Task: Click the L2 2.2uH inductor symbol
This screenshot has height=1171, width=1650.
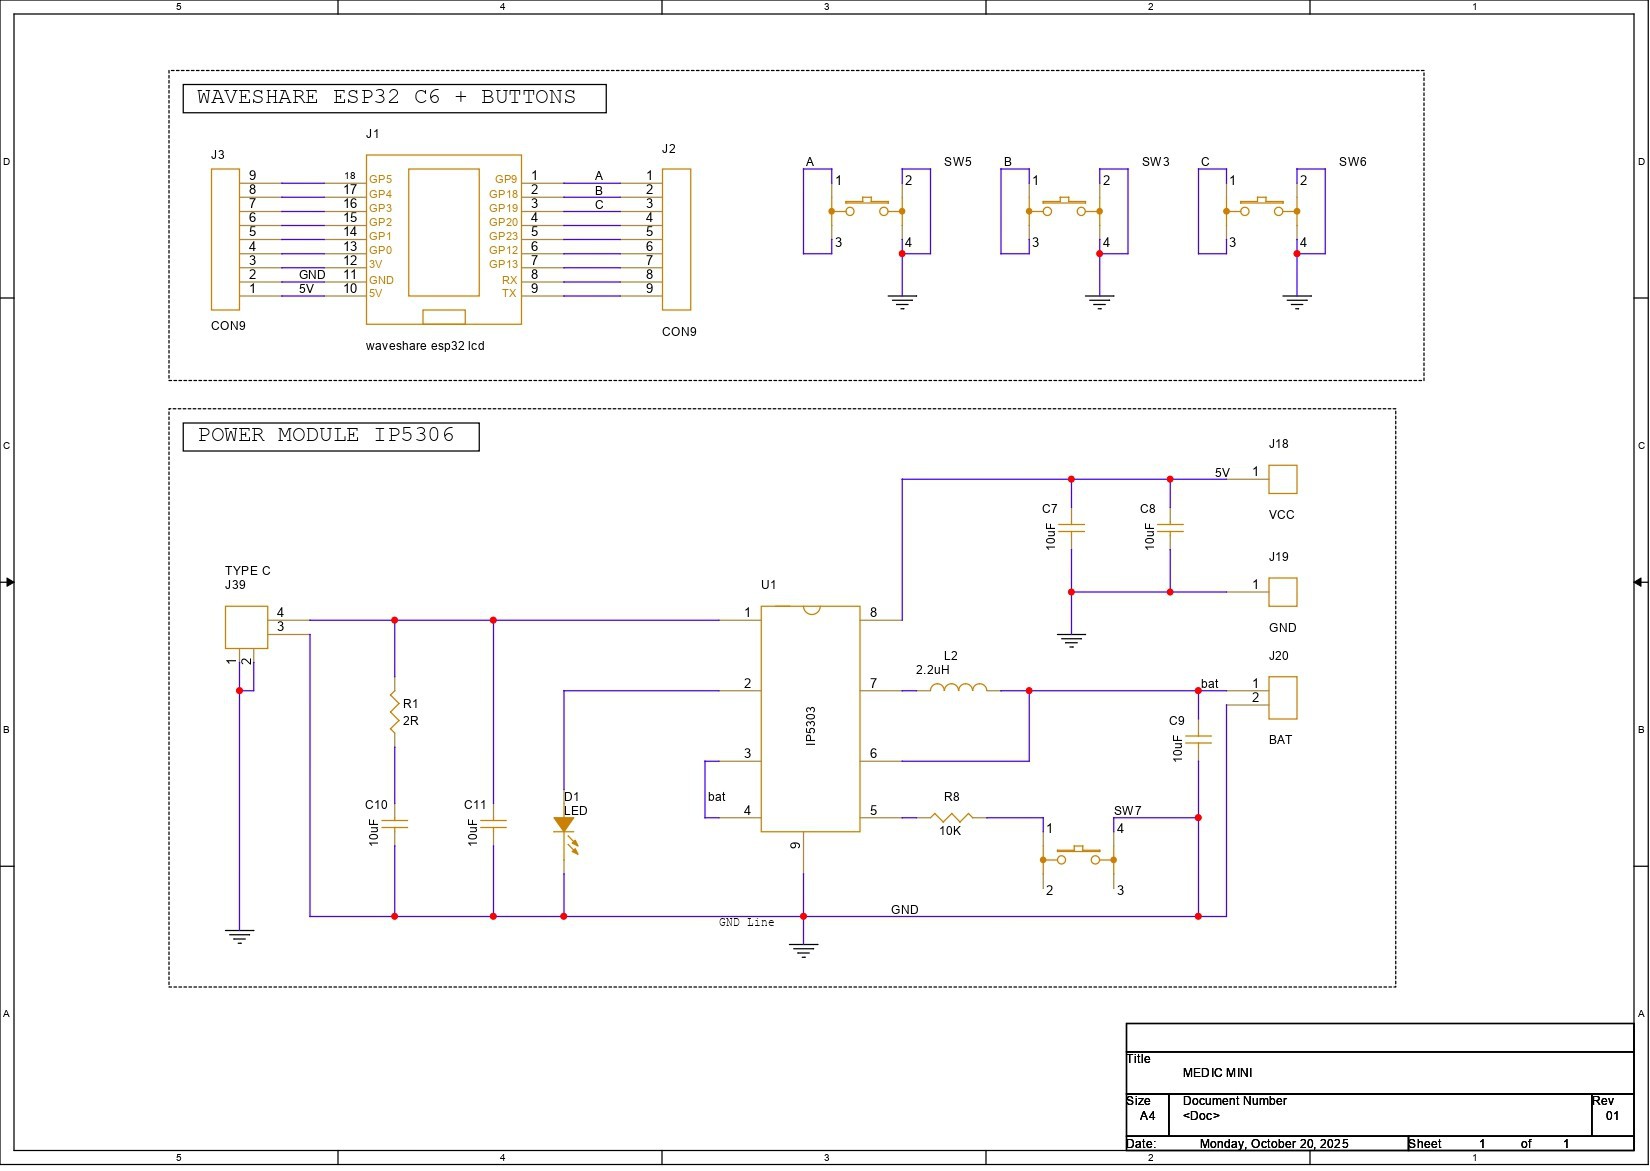Action: 957,689
